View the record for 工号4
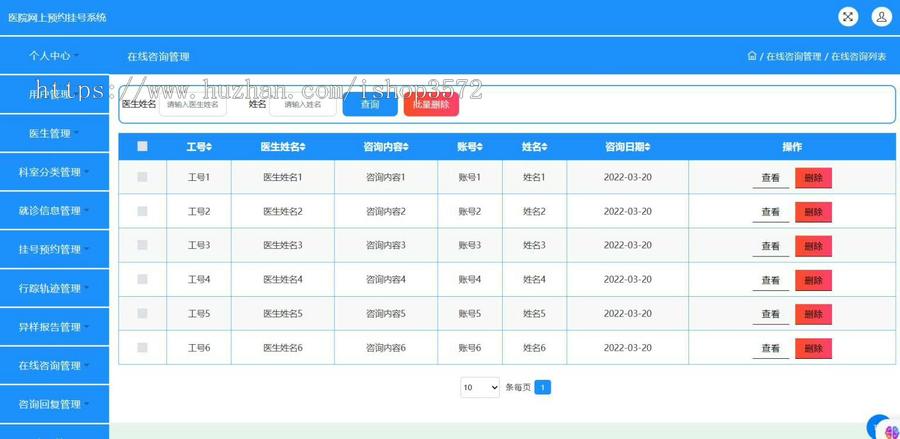Viewport: 900px width, 439px height. tap(770, 280)
